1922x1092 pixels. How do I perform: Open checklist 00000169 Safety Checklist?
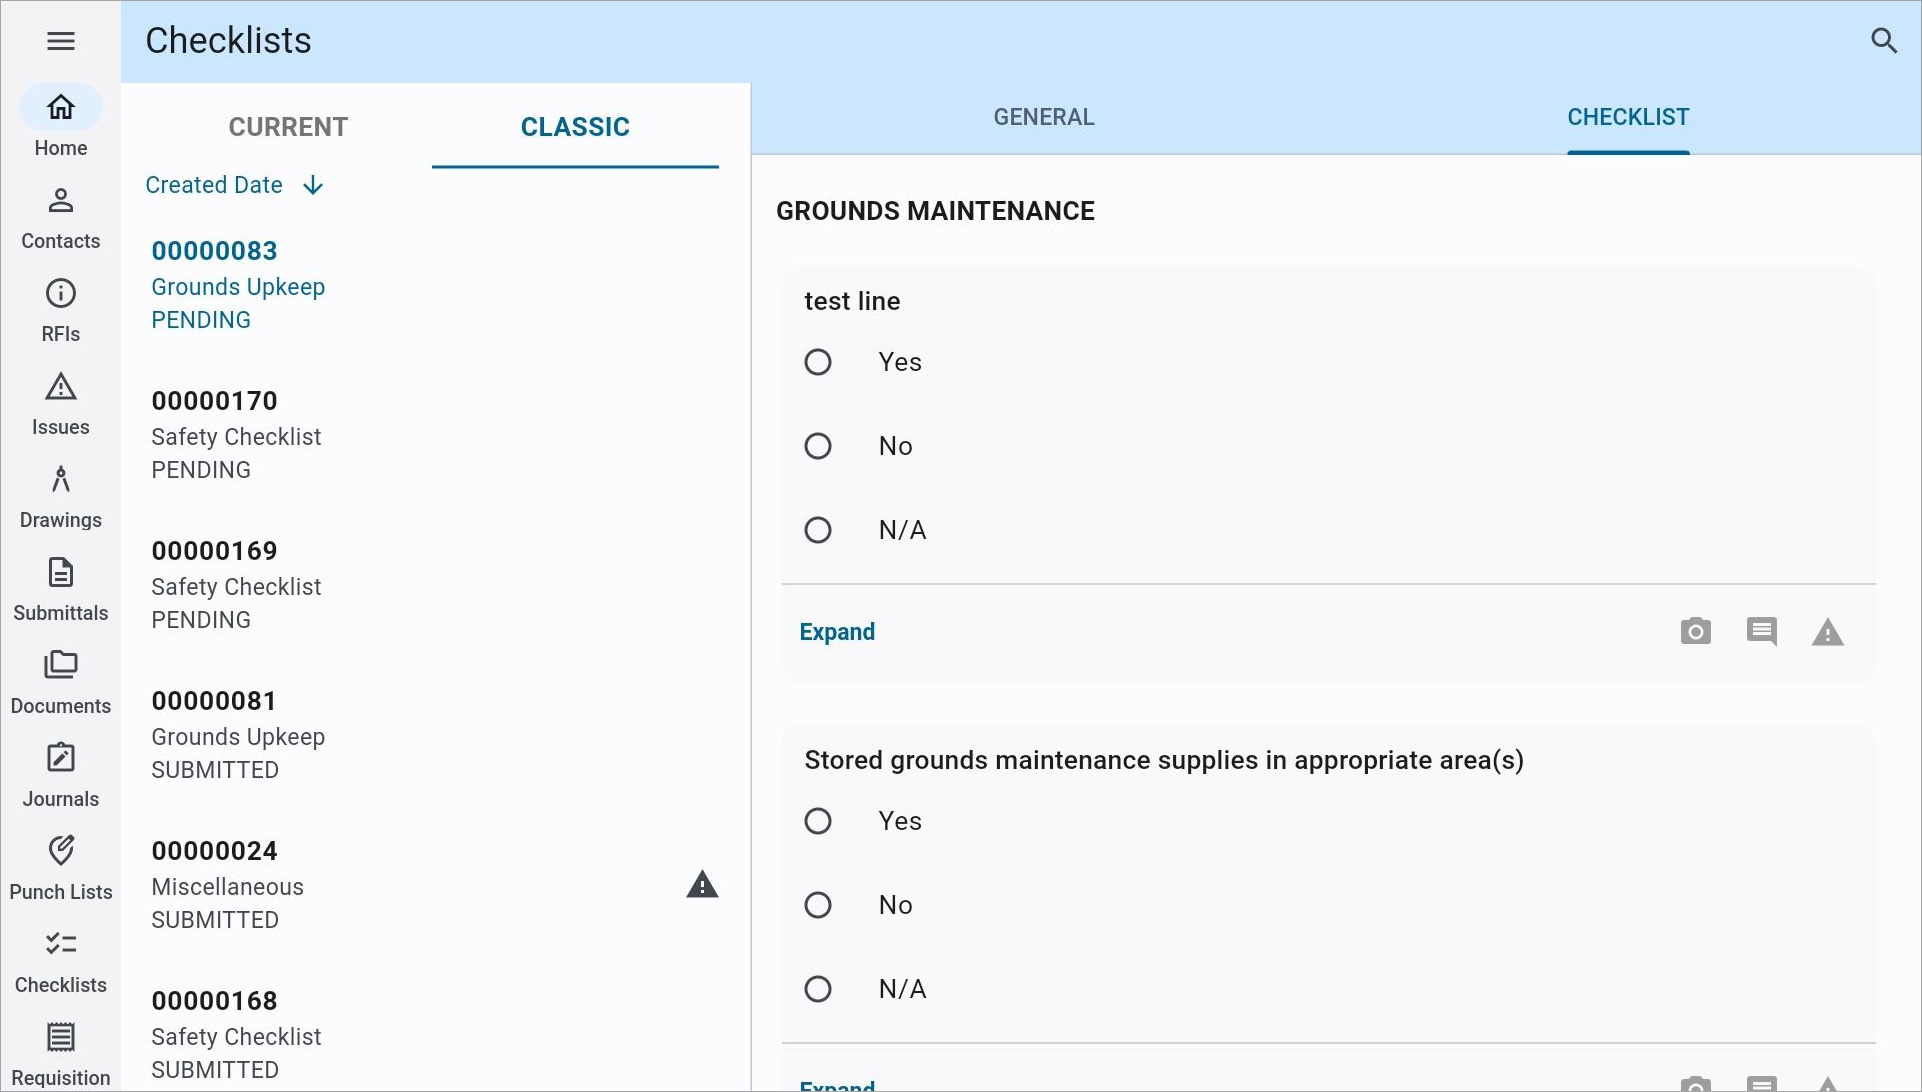pyautogui.click(x=435, y=585)
